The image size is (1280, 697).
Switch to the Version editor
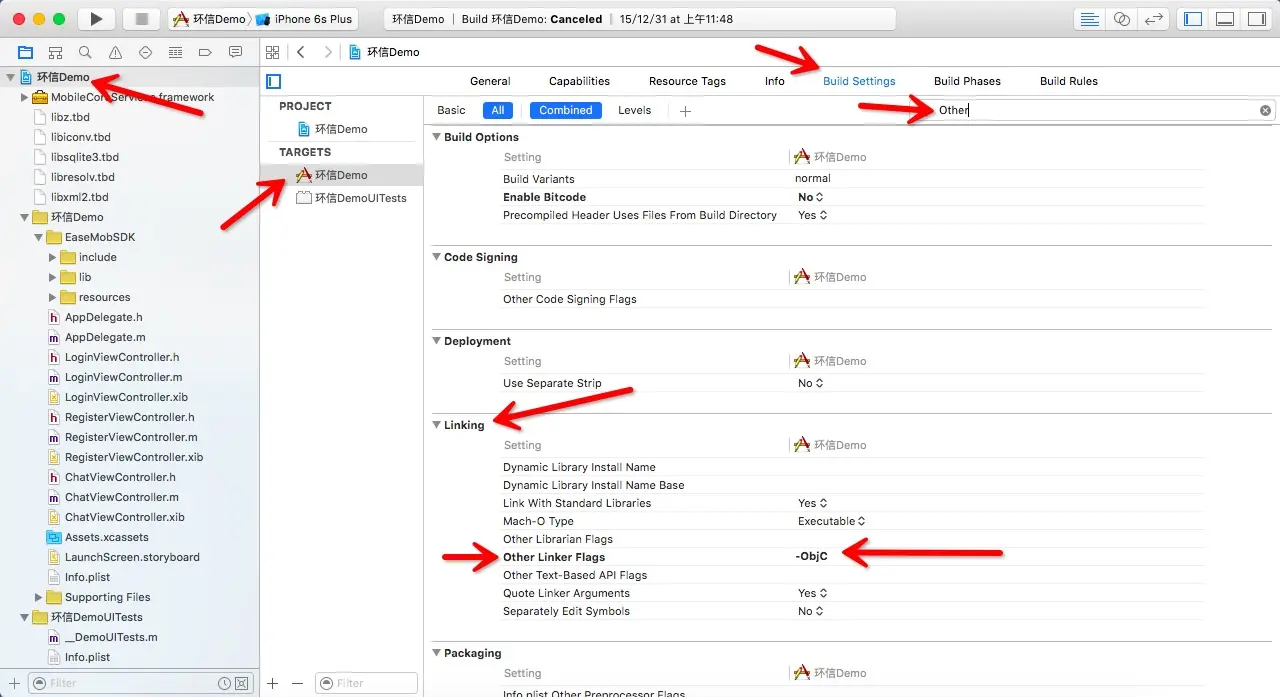coord(1154,19)
